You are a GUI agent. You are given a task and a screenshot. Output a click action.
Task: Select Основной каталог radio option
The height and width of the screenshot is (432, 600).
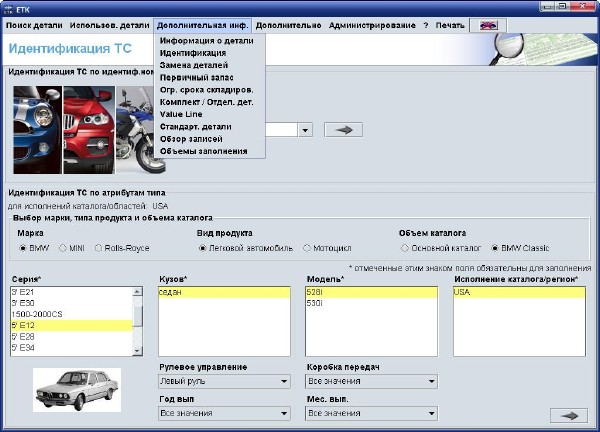[x=405, y=247]
